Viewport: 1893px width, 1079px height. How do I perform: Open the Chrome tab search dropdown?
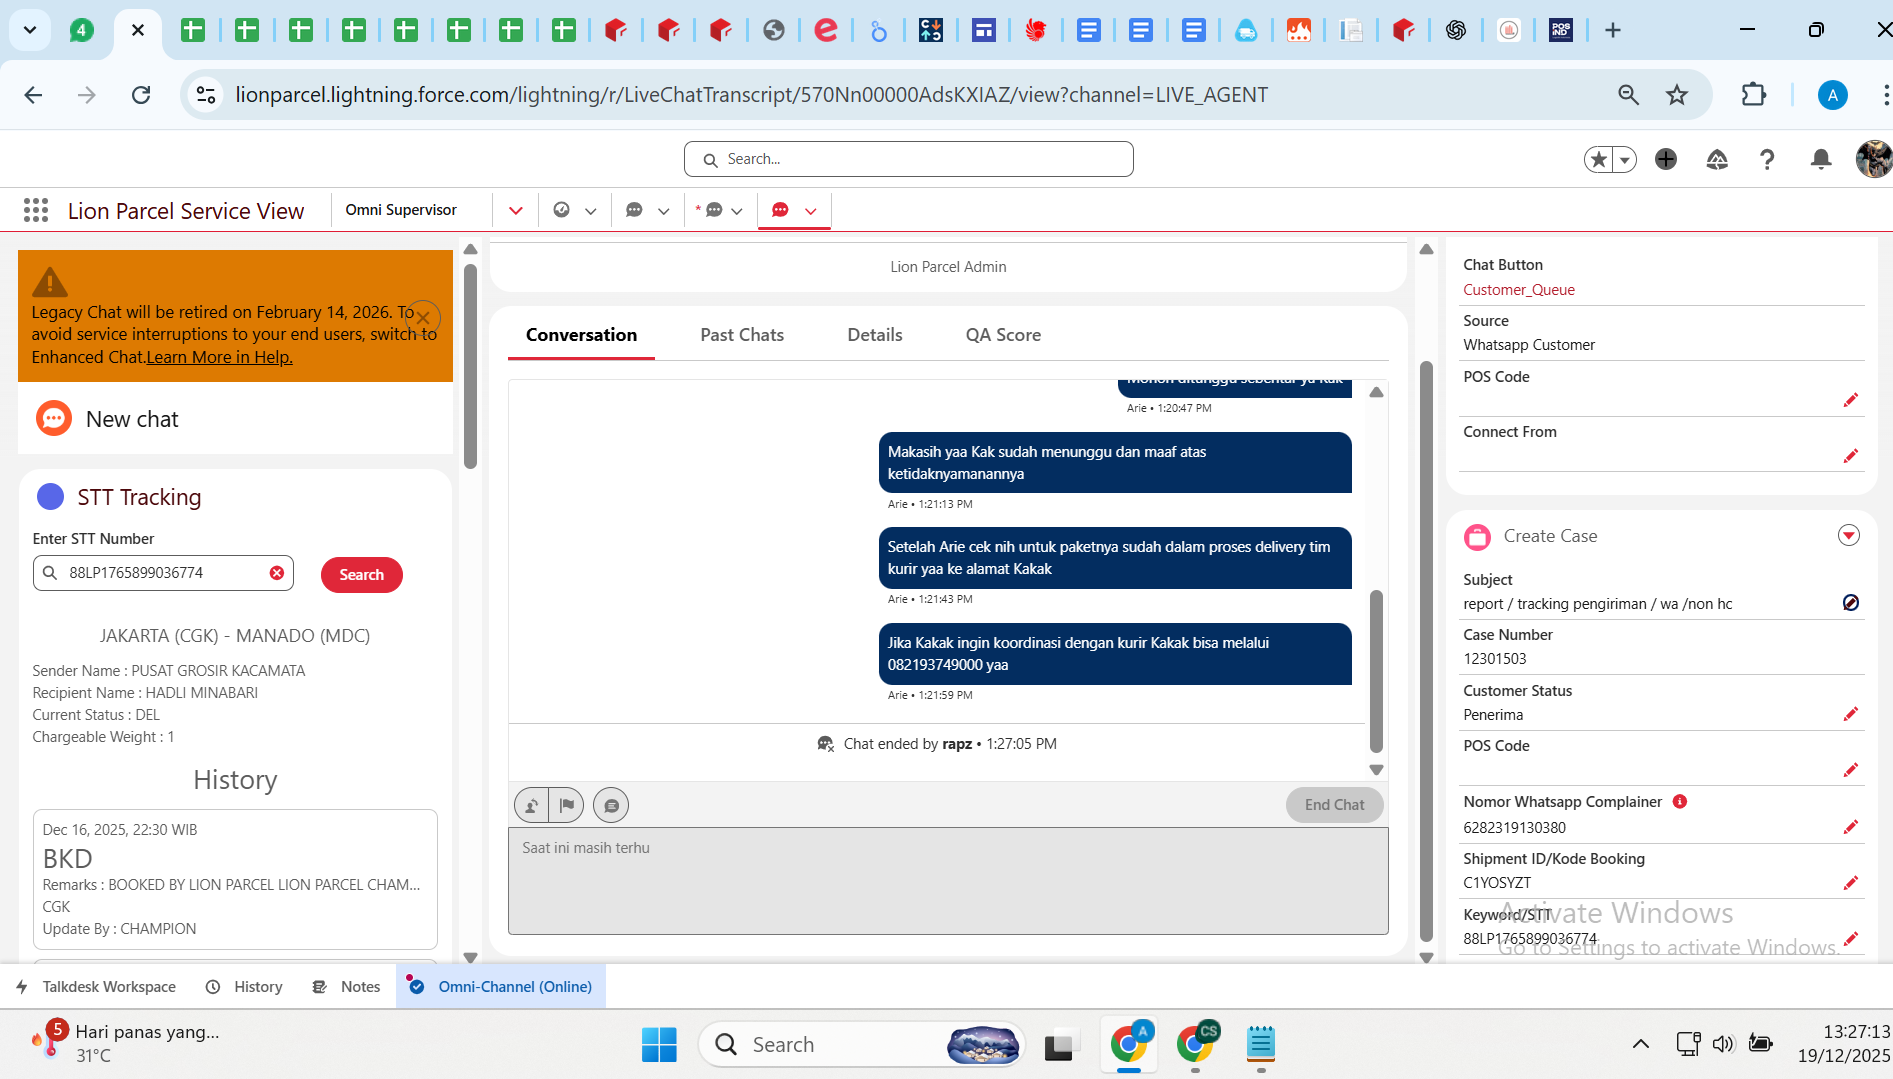[x=30, y=30]
